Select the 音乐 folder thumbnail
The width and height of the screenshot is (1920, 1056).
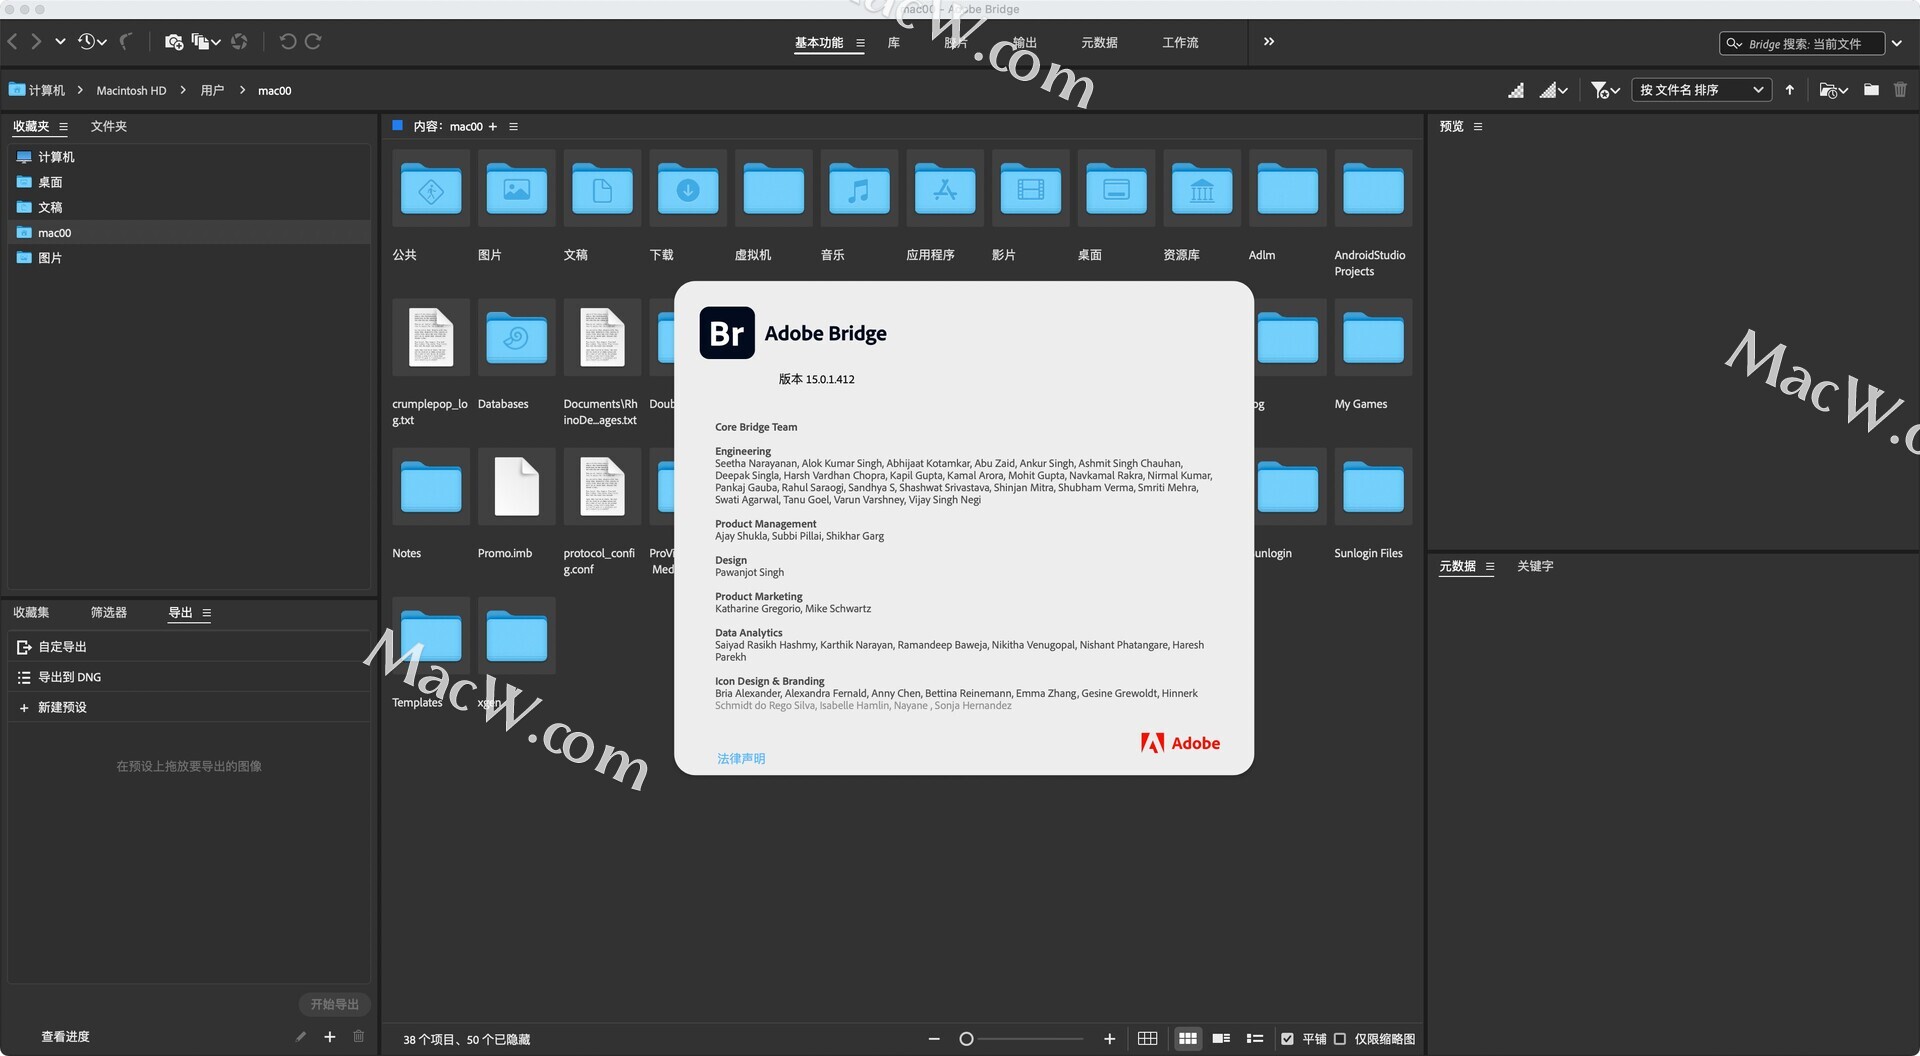[859, 189]
